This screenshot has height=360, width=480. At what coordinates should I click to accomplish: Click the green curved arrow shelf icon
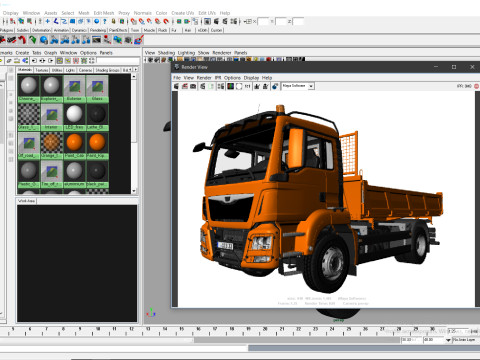click(33, 40)
